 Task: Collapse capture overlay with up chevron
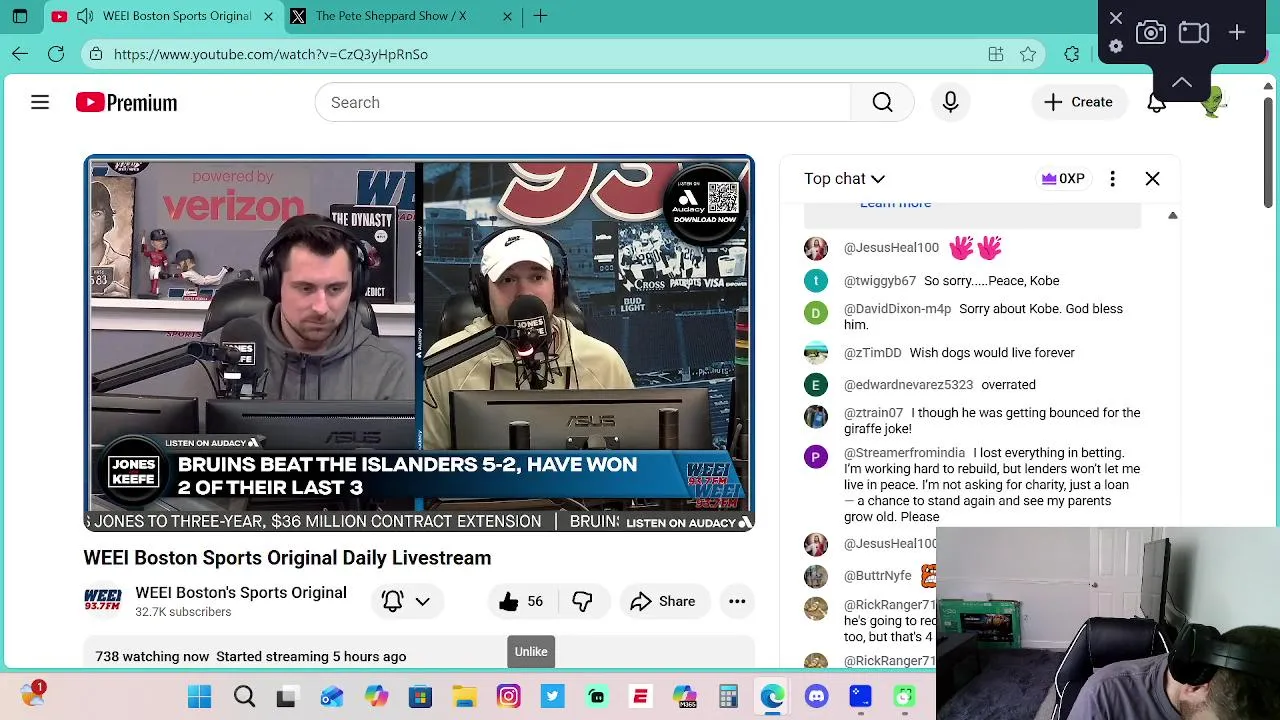point(1182,83)
